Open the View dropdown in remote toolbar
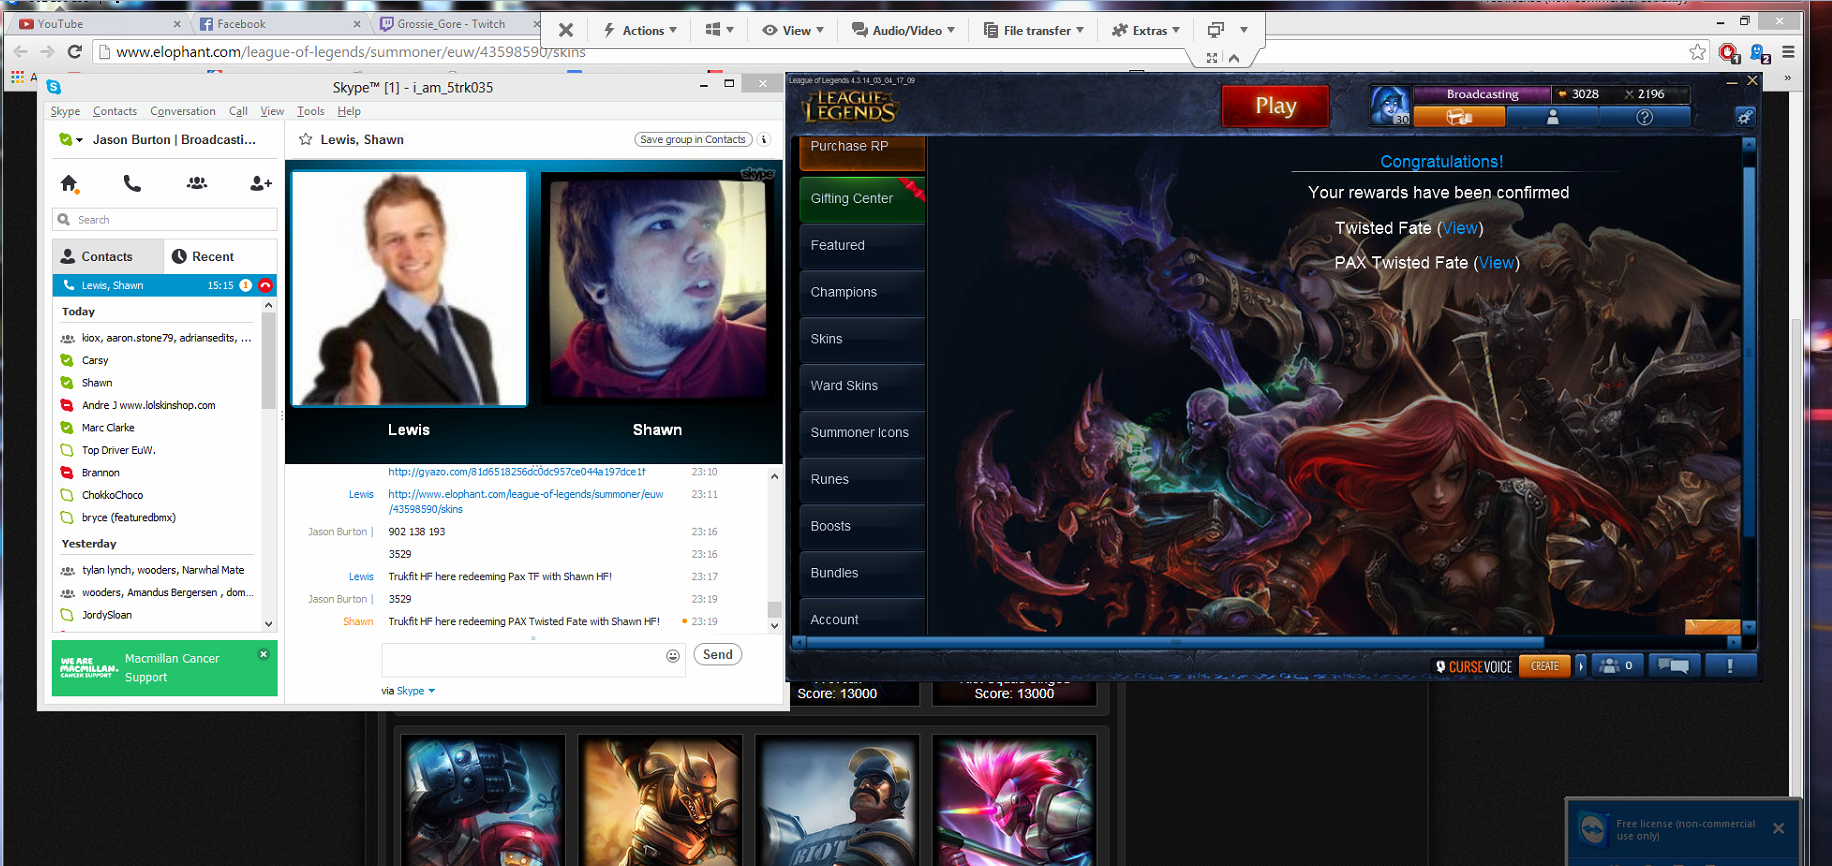Image resolution: width=1832 pixels, height=866 pixels. 793,30
